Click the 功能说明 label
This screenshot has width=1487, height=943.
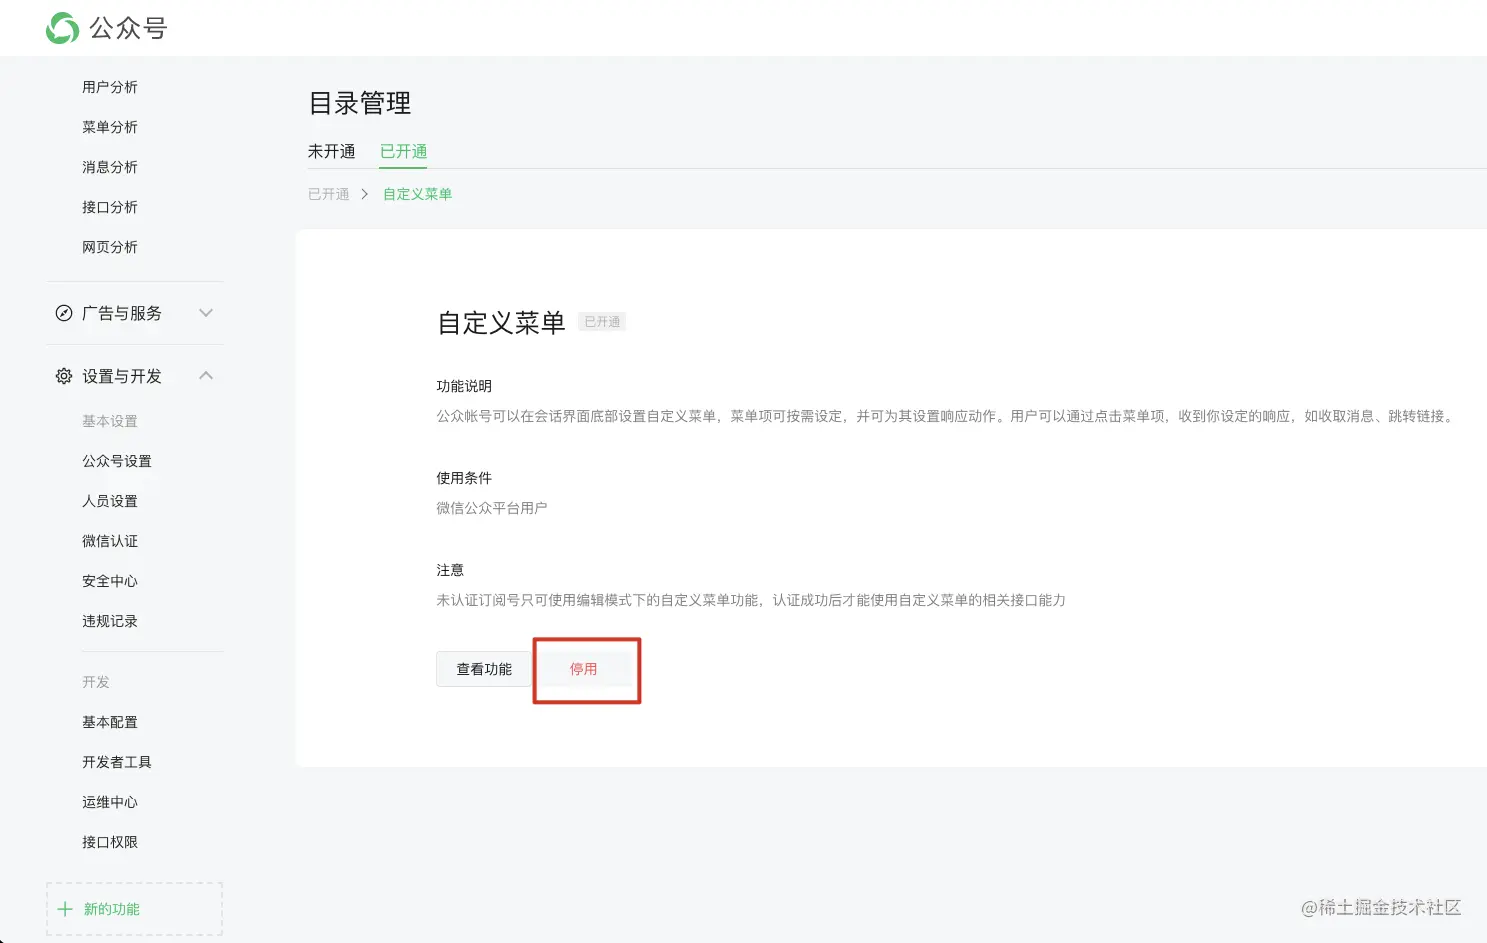pyautogui.click(x=464, y=386)
